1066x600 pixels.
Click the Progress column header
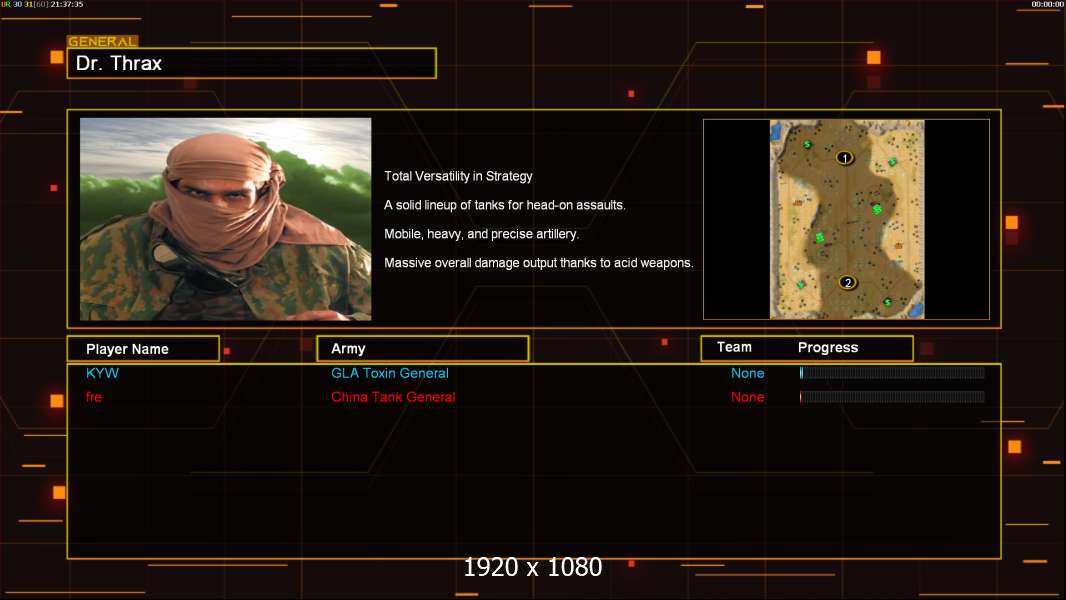coord(828,347)
